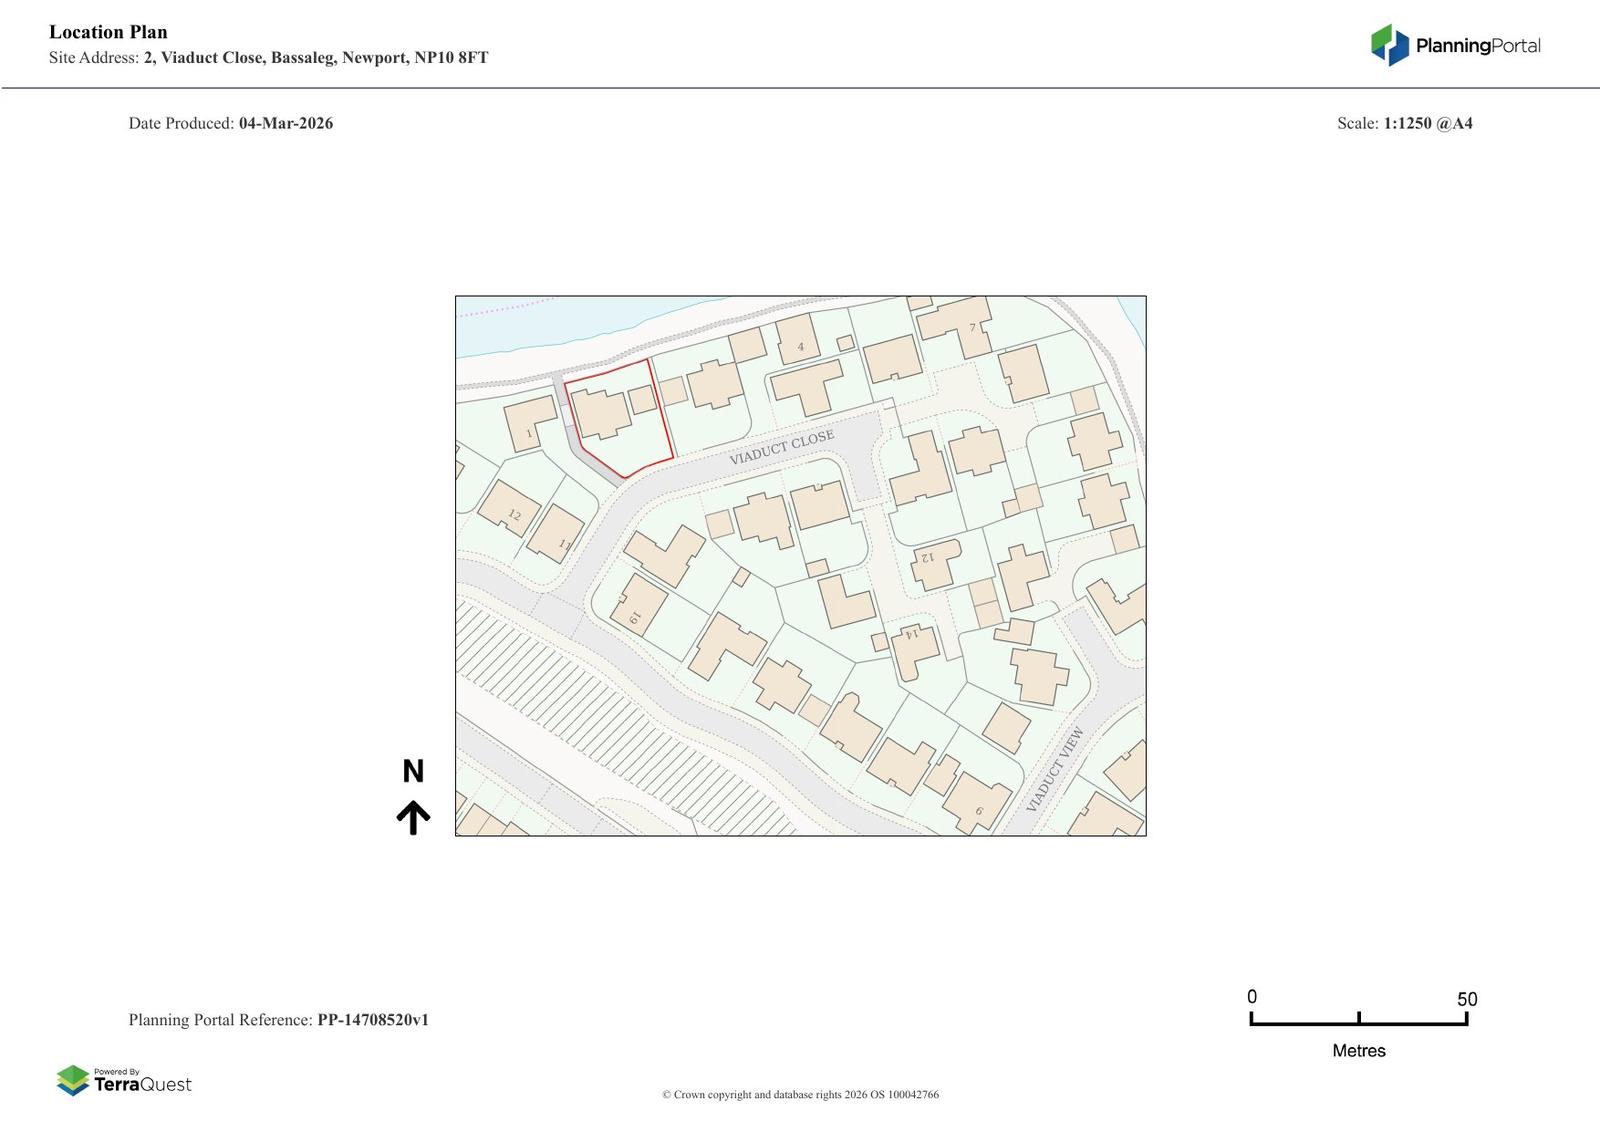Image resolution: width=1600 pixels, height=1132 pixels.
Task: Select the house labelled 1 beside the site
Action: [528, 424]
